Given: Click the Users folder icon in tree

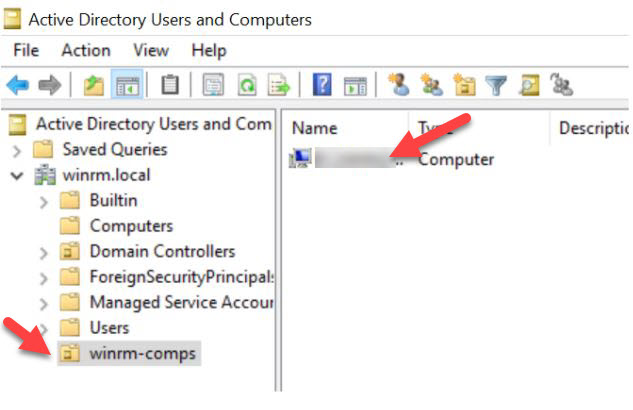Looking at the screenshot, I should [70, 327].
